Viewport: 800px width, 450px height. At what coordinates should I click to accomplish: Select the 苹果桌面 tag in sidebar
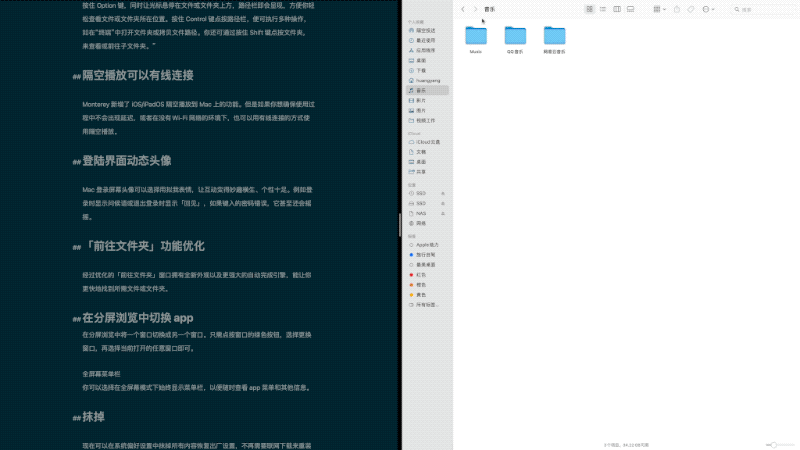427,265
